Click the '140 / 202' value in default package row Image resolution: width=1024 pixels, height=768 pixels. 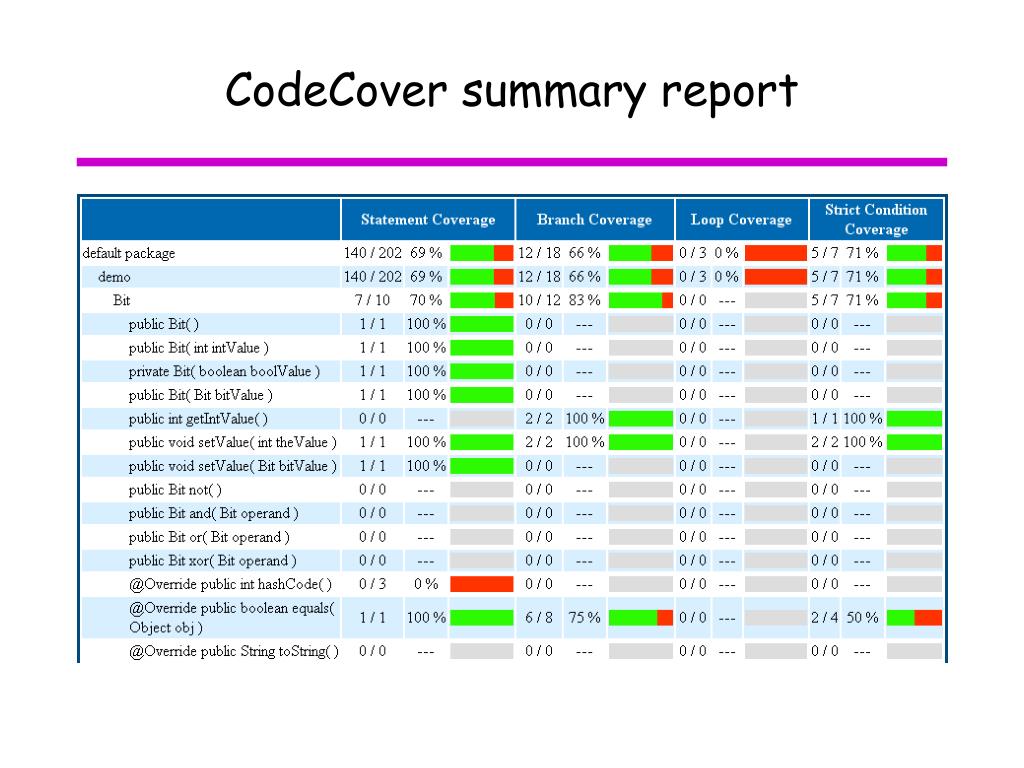373,253
